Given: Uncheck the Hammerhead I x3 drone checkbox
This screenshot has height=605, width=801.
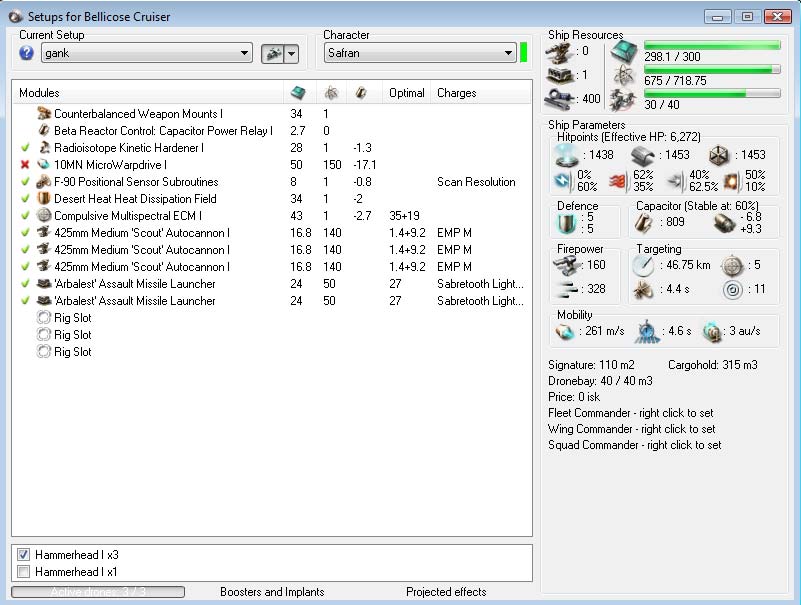Looking at the screenshot, I should [x=23, y=555].
